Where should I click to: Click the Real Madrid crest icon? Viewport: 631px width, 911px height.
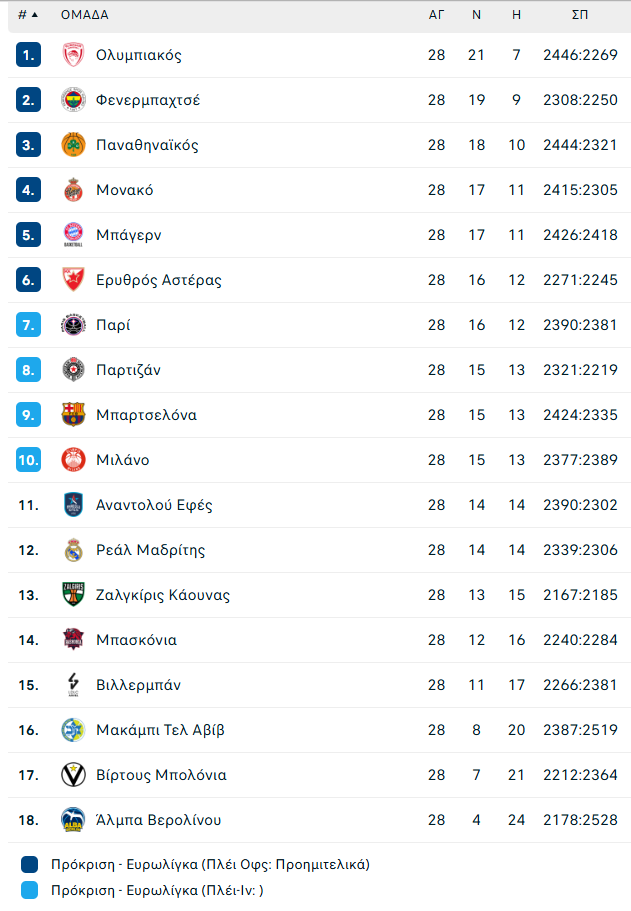73,550
